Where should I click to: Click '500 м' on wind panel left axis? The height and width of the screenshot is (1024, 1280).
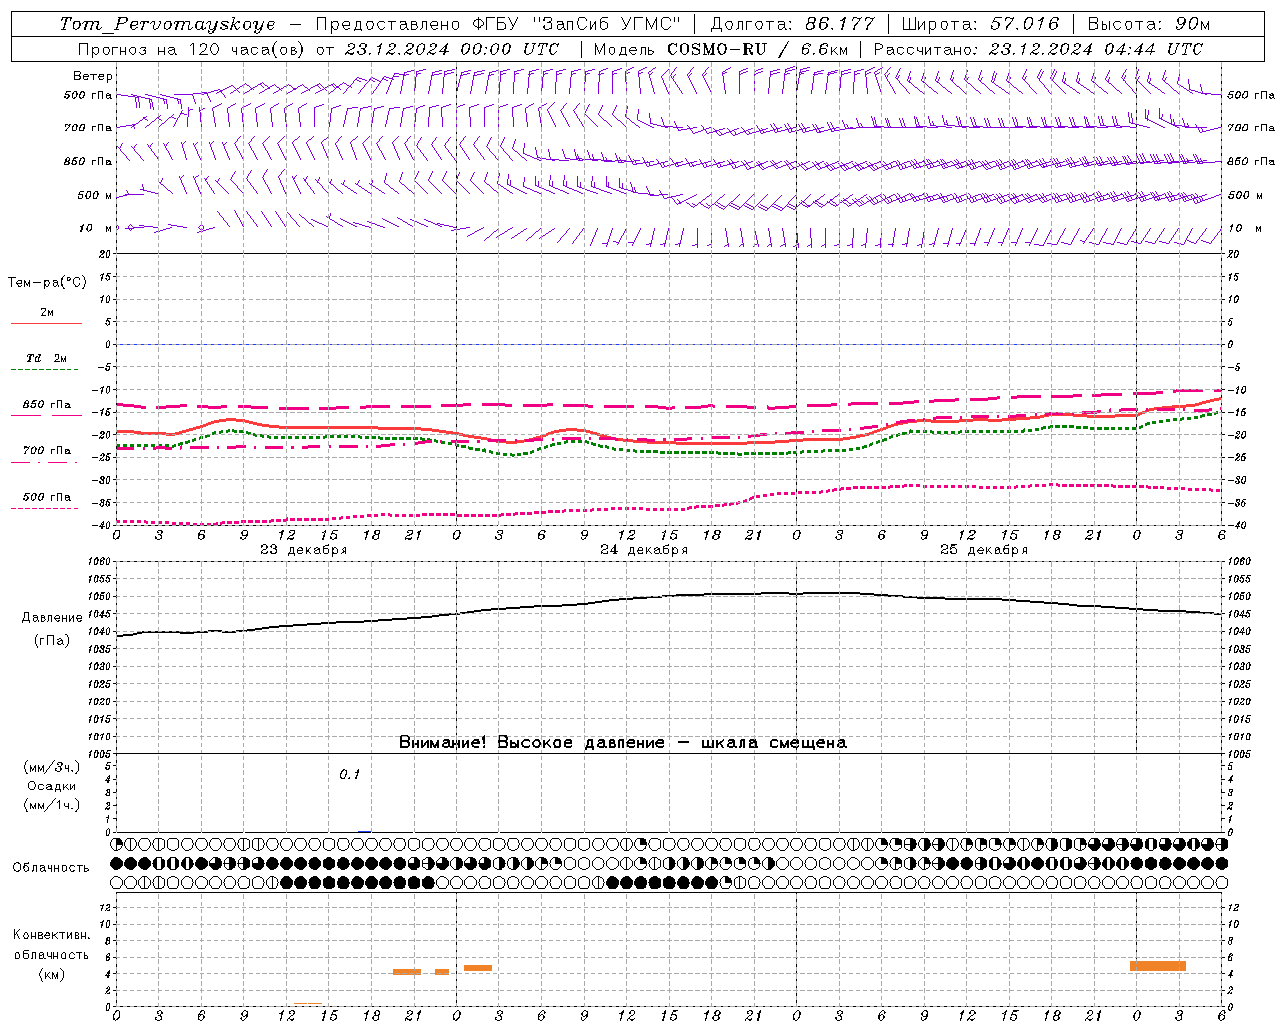tap(95, 195)
